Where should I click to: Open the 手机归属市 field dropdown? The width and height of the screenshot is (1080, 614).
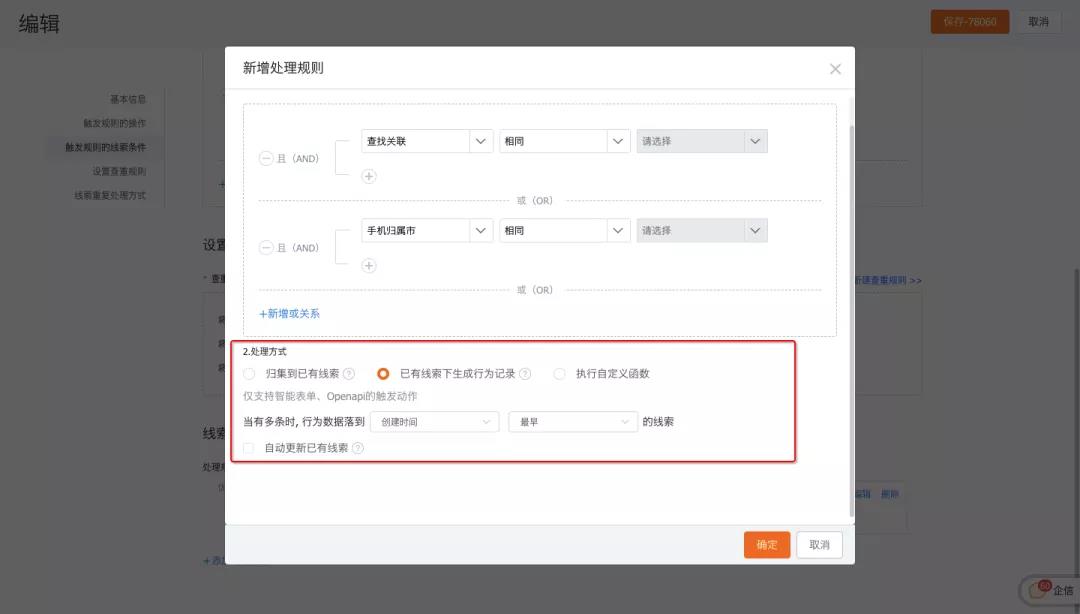(x=427, y=231)
